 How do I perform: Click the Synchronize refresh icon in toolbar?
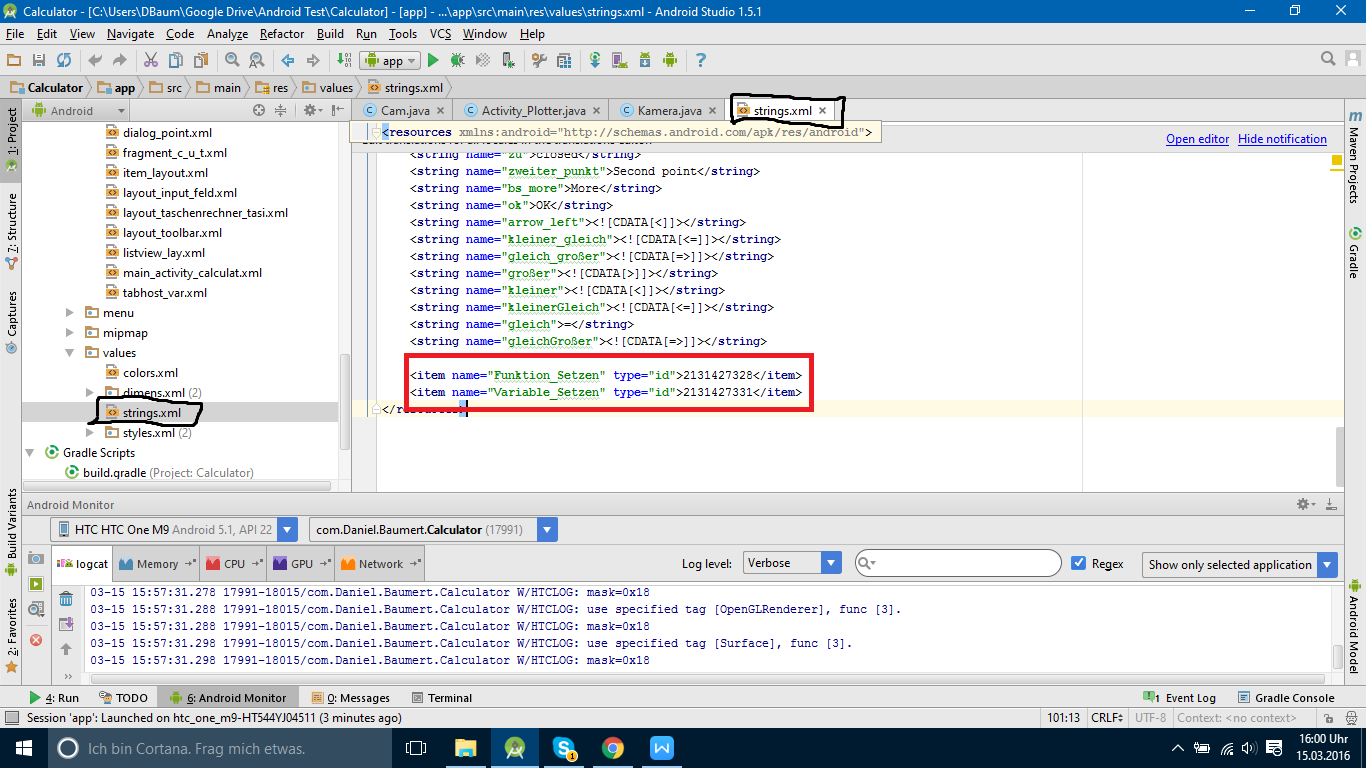pyautogui.click(x=64, y=60)
